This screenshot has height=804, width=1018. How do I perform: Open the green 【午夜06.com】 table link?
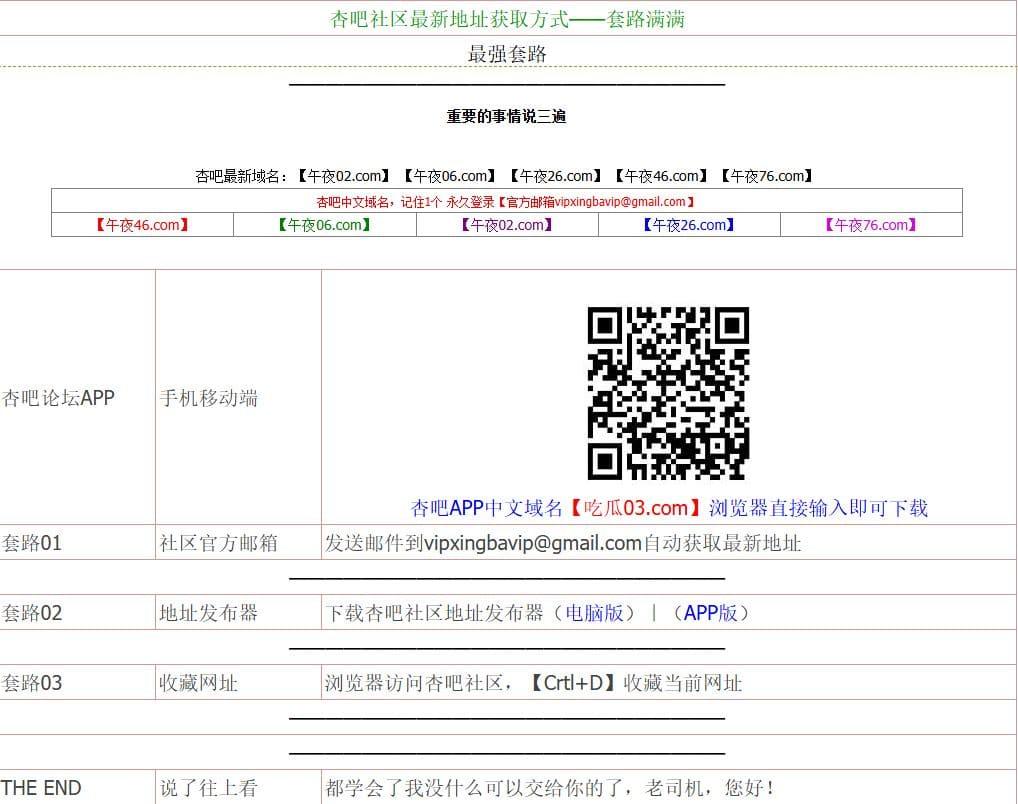325,225
